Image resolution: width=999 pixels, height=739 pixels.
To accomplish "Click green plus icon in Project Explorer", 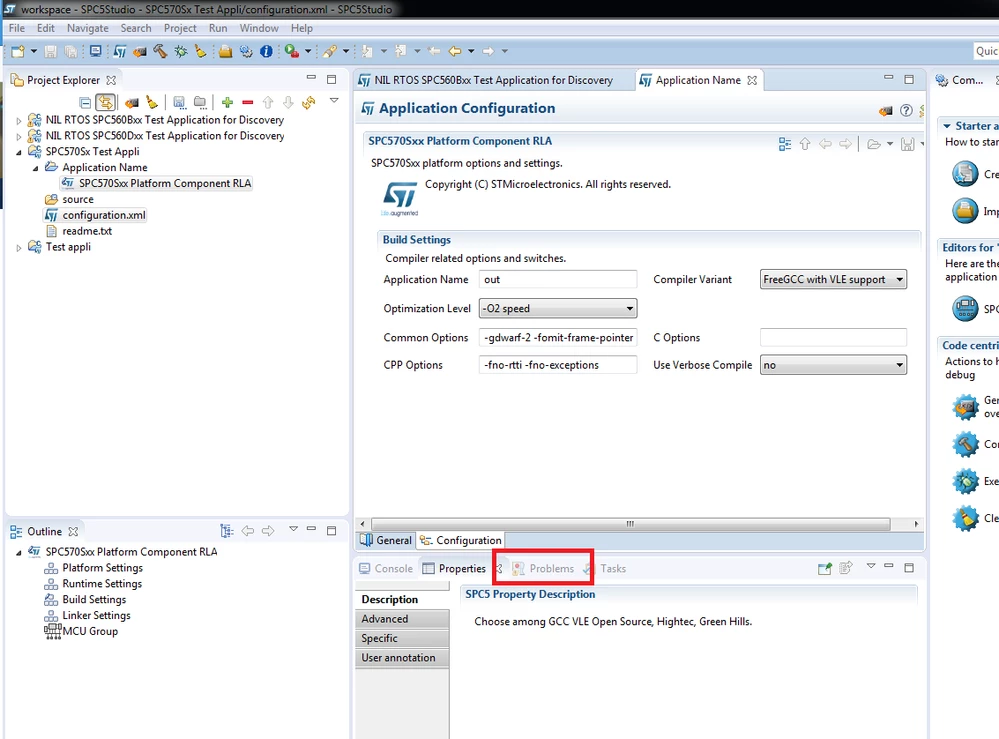I will click(x=227, y=102).
